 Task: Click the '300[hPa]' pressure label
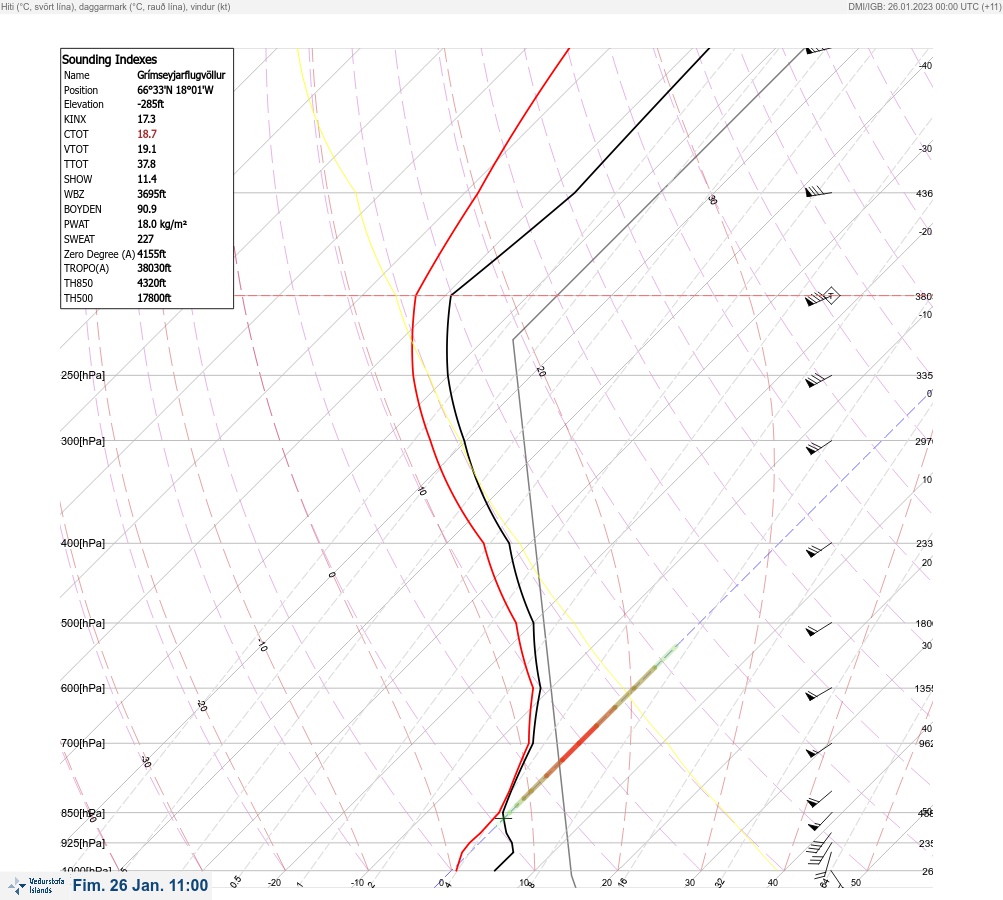83,441
